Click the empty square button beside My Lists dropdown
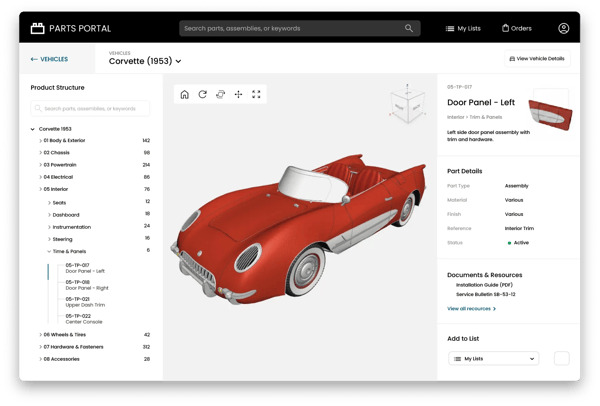The image size is (600, 406). [x=561, y=359]
